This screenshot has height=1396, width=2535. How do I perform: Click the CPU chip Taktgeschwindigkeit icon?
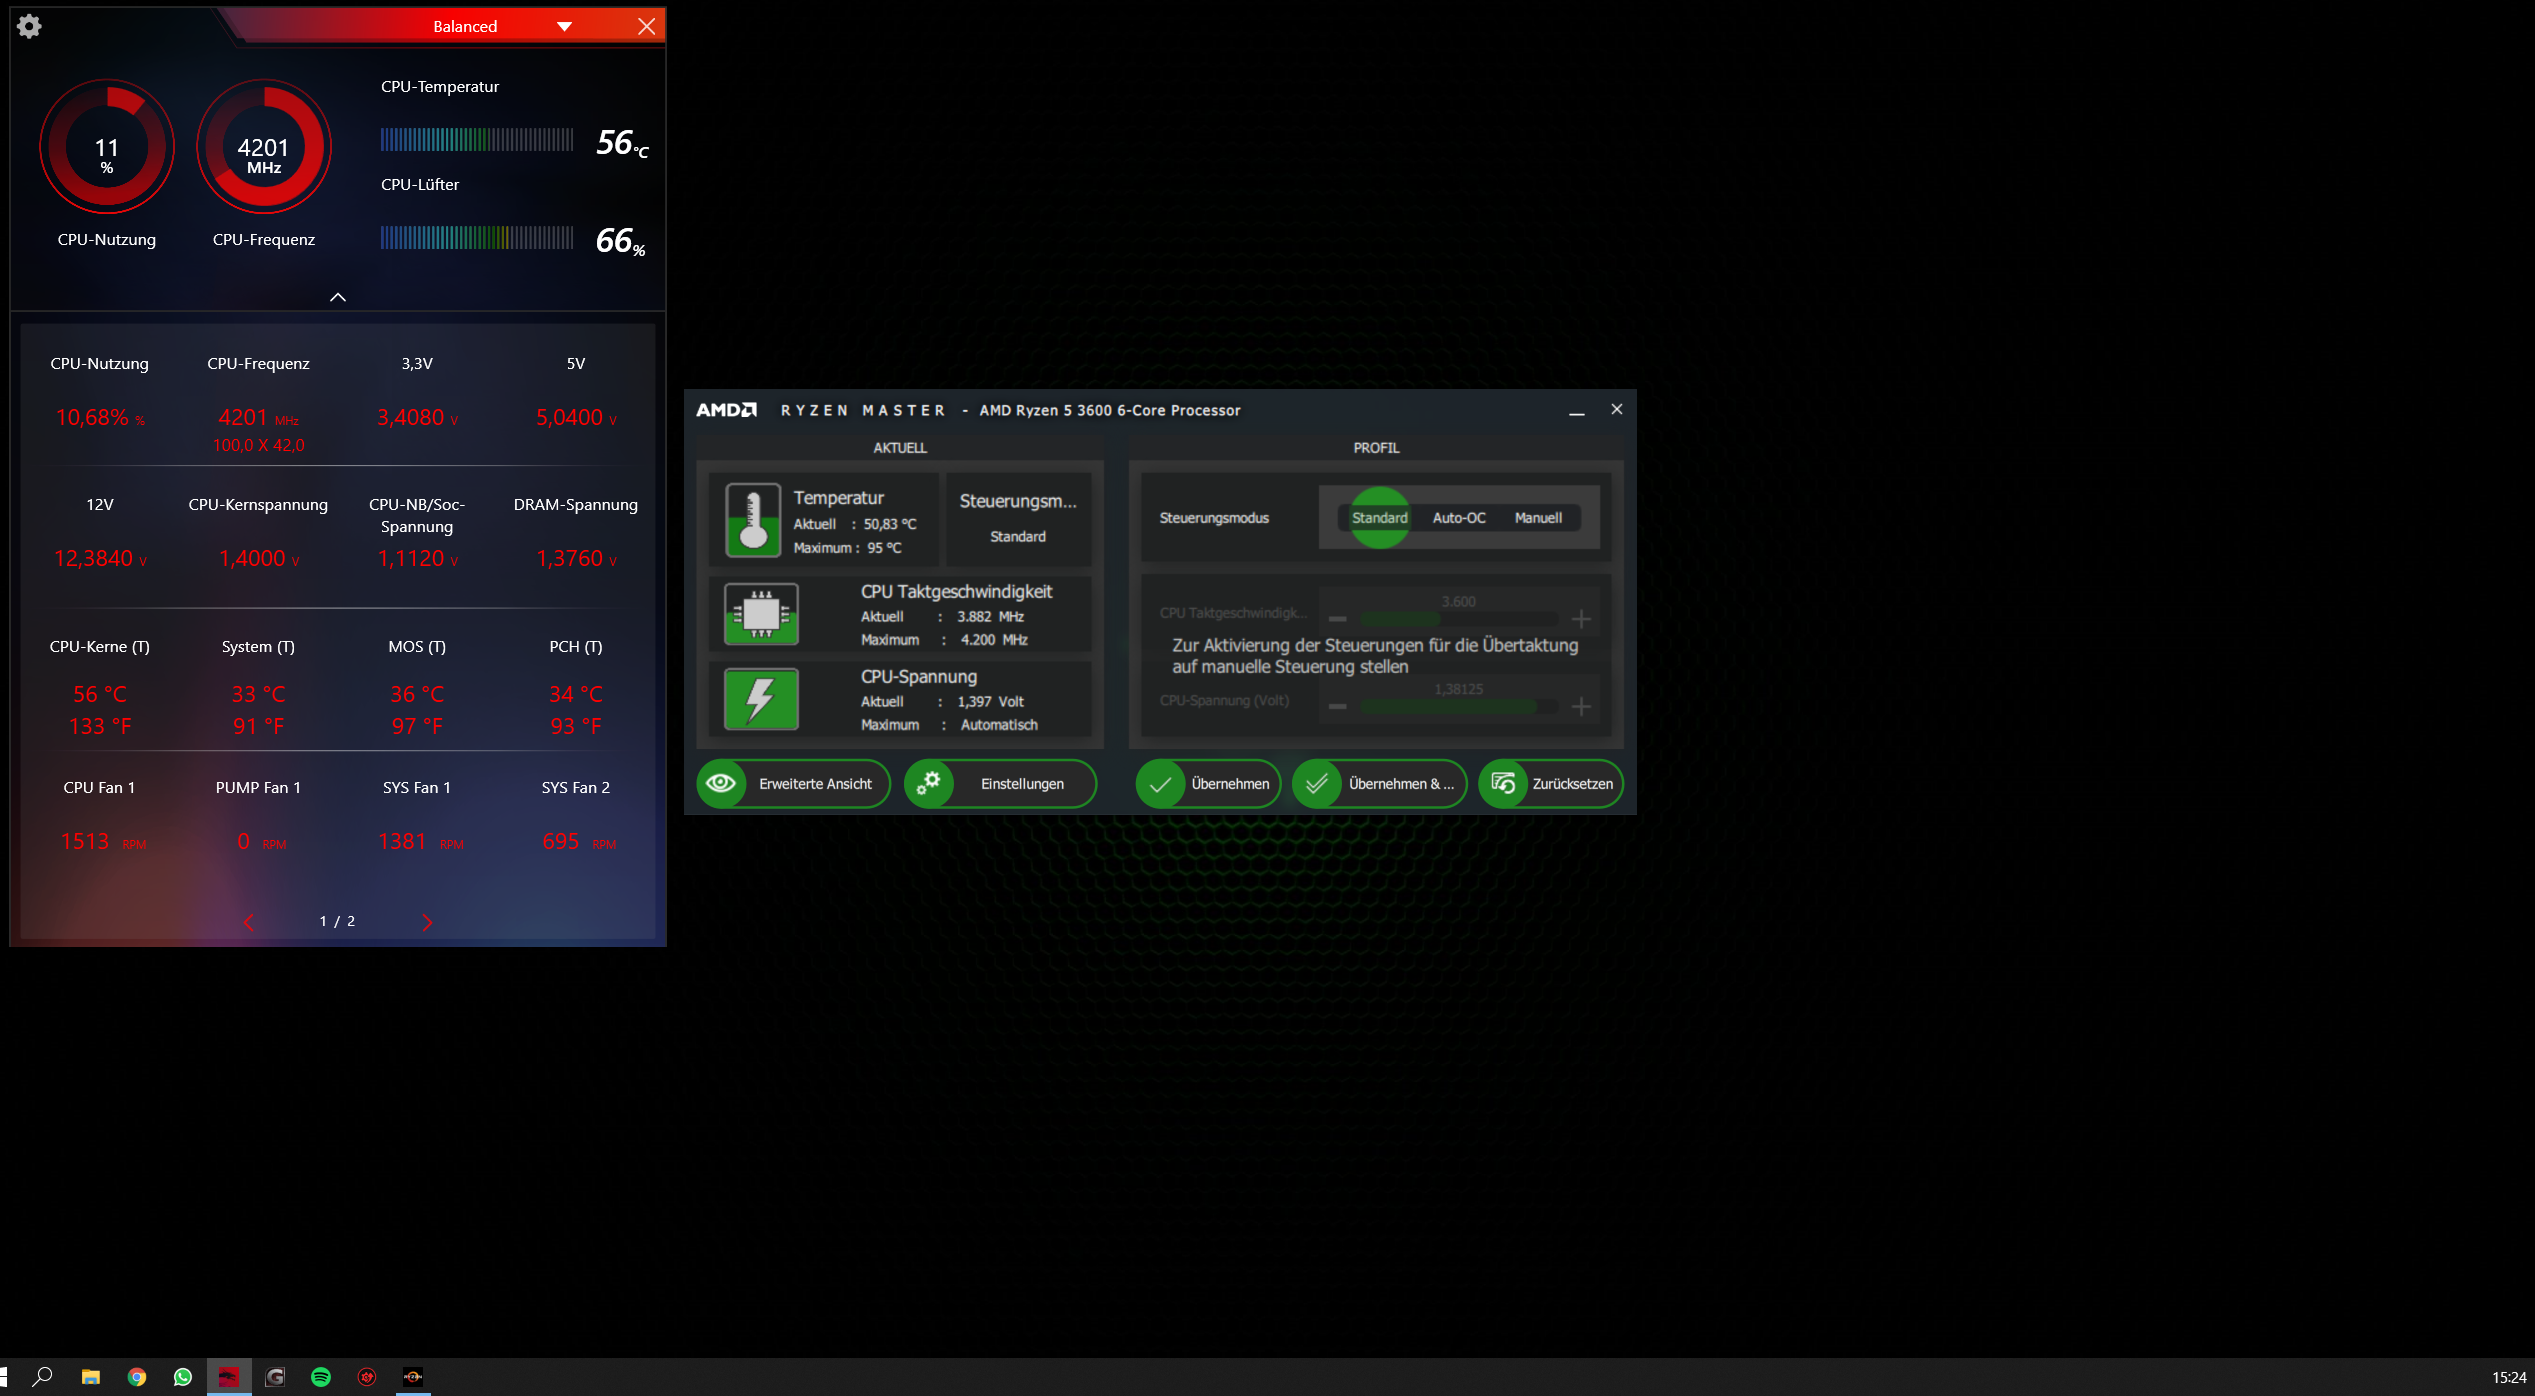[761, 614]
